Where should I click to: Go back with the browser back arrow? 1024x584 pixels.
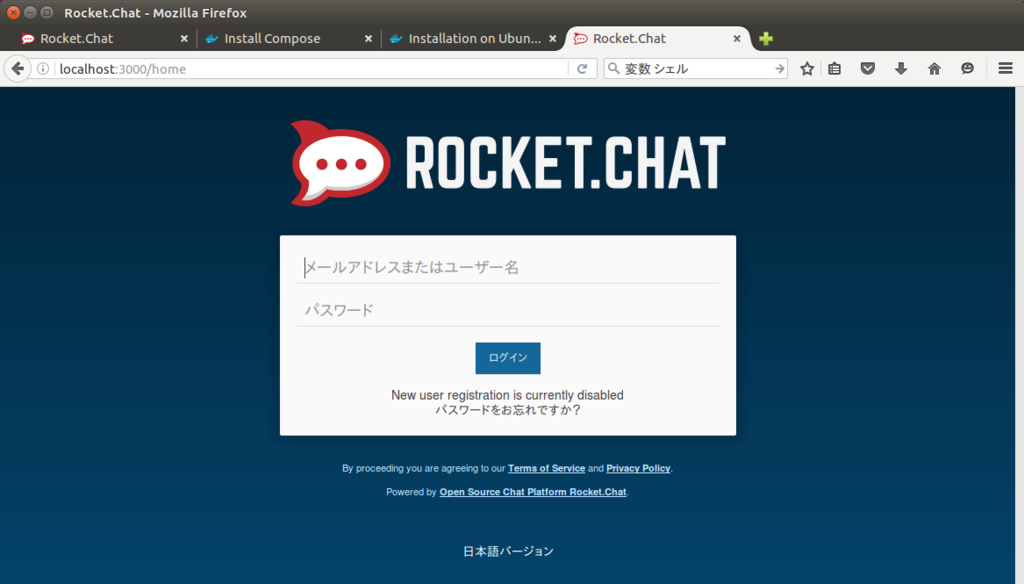pos(18,69)
